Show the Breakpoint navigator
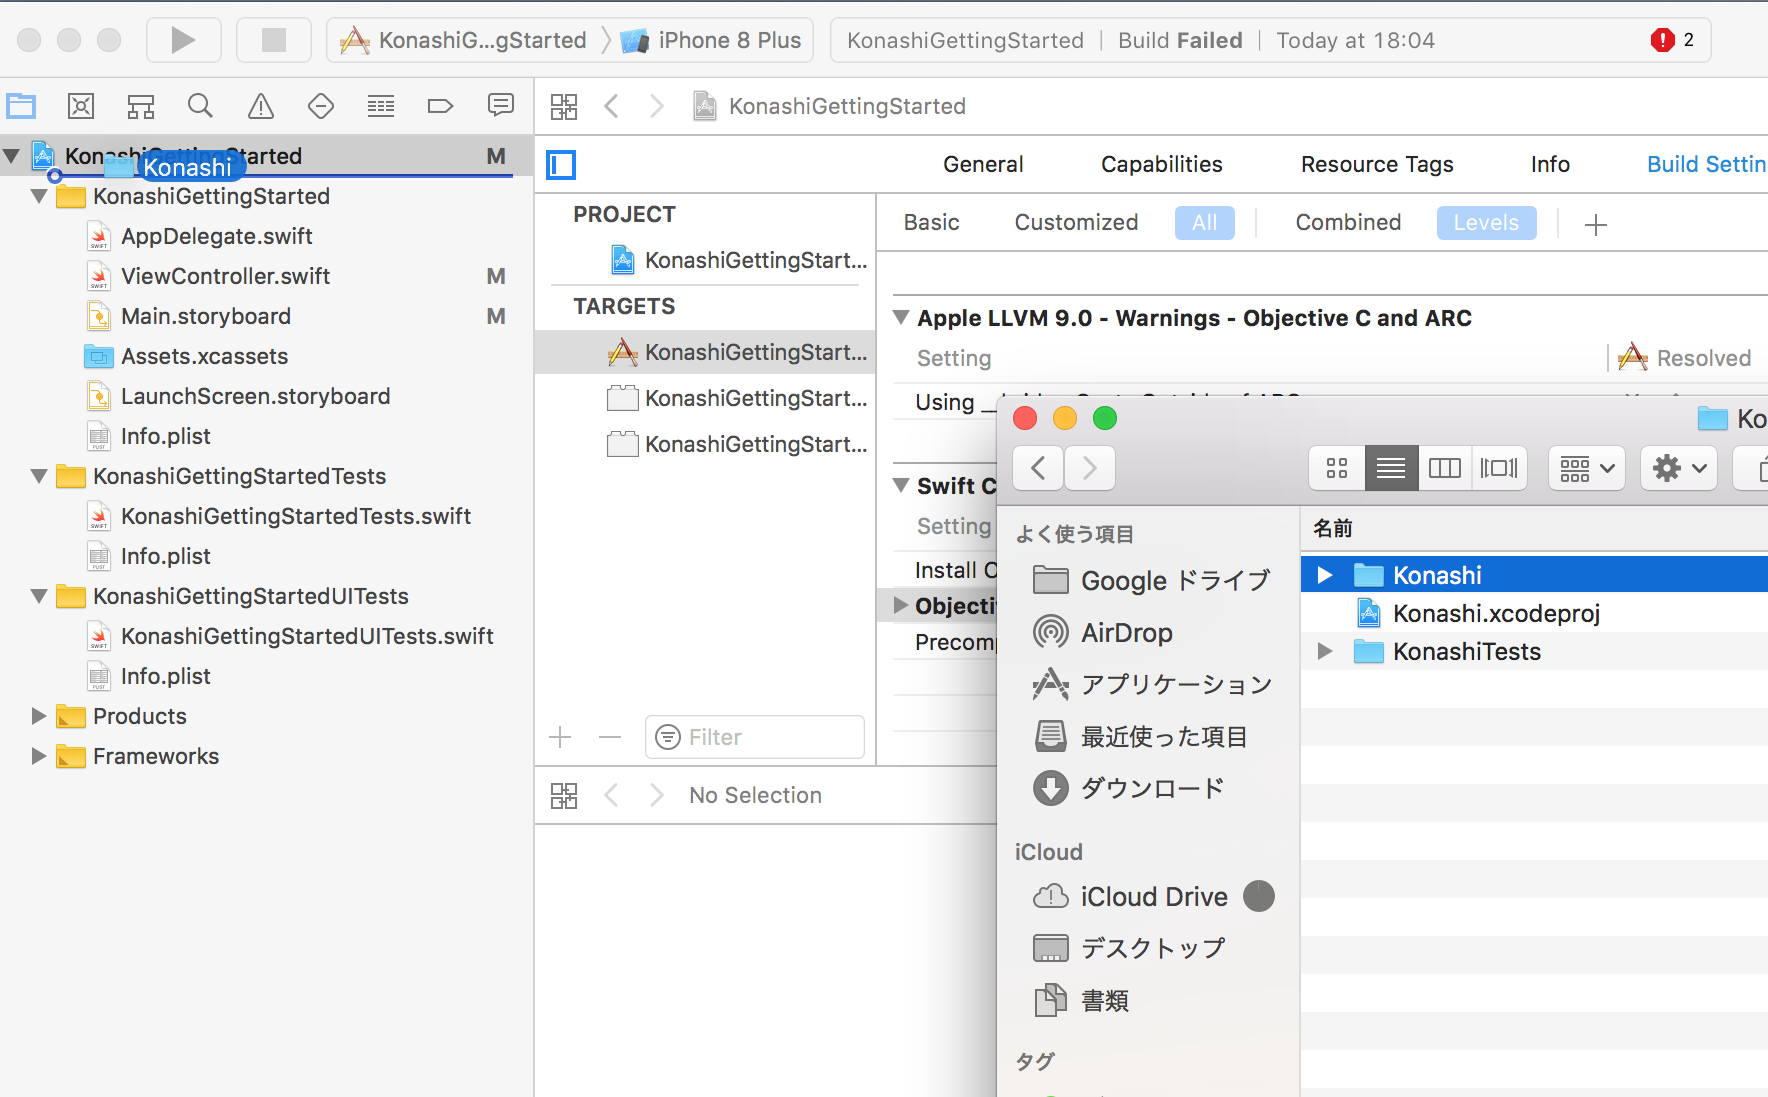 pyautogui.click(x=440, y=106)
